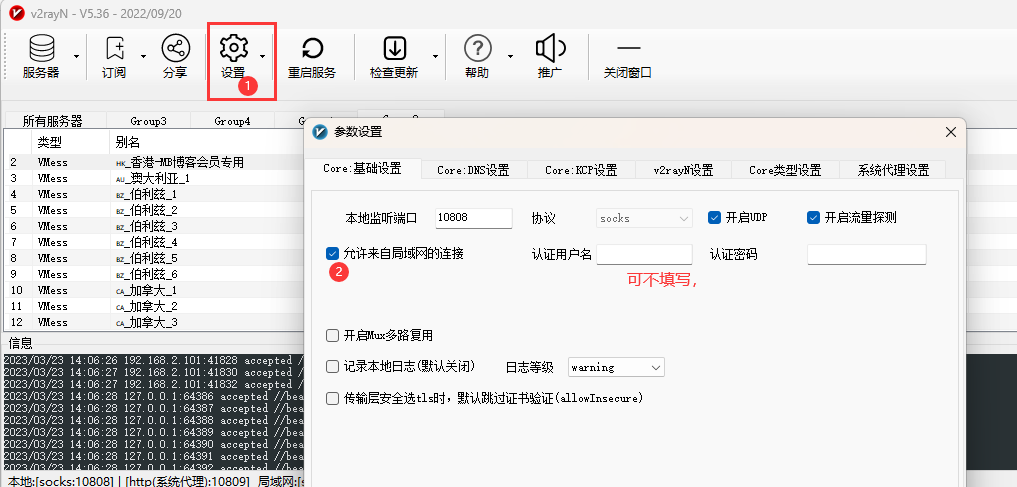Expand the 日志等级 warning dropdown
Screen dimensions: 1017x487
point(616,368)
